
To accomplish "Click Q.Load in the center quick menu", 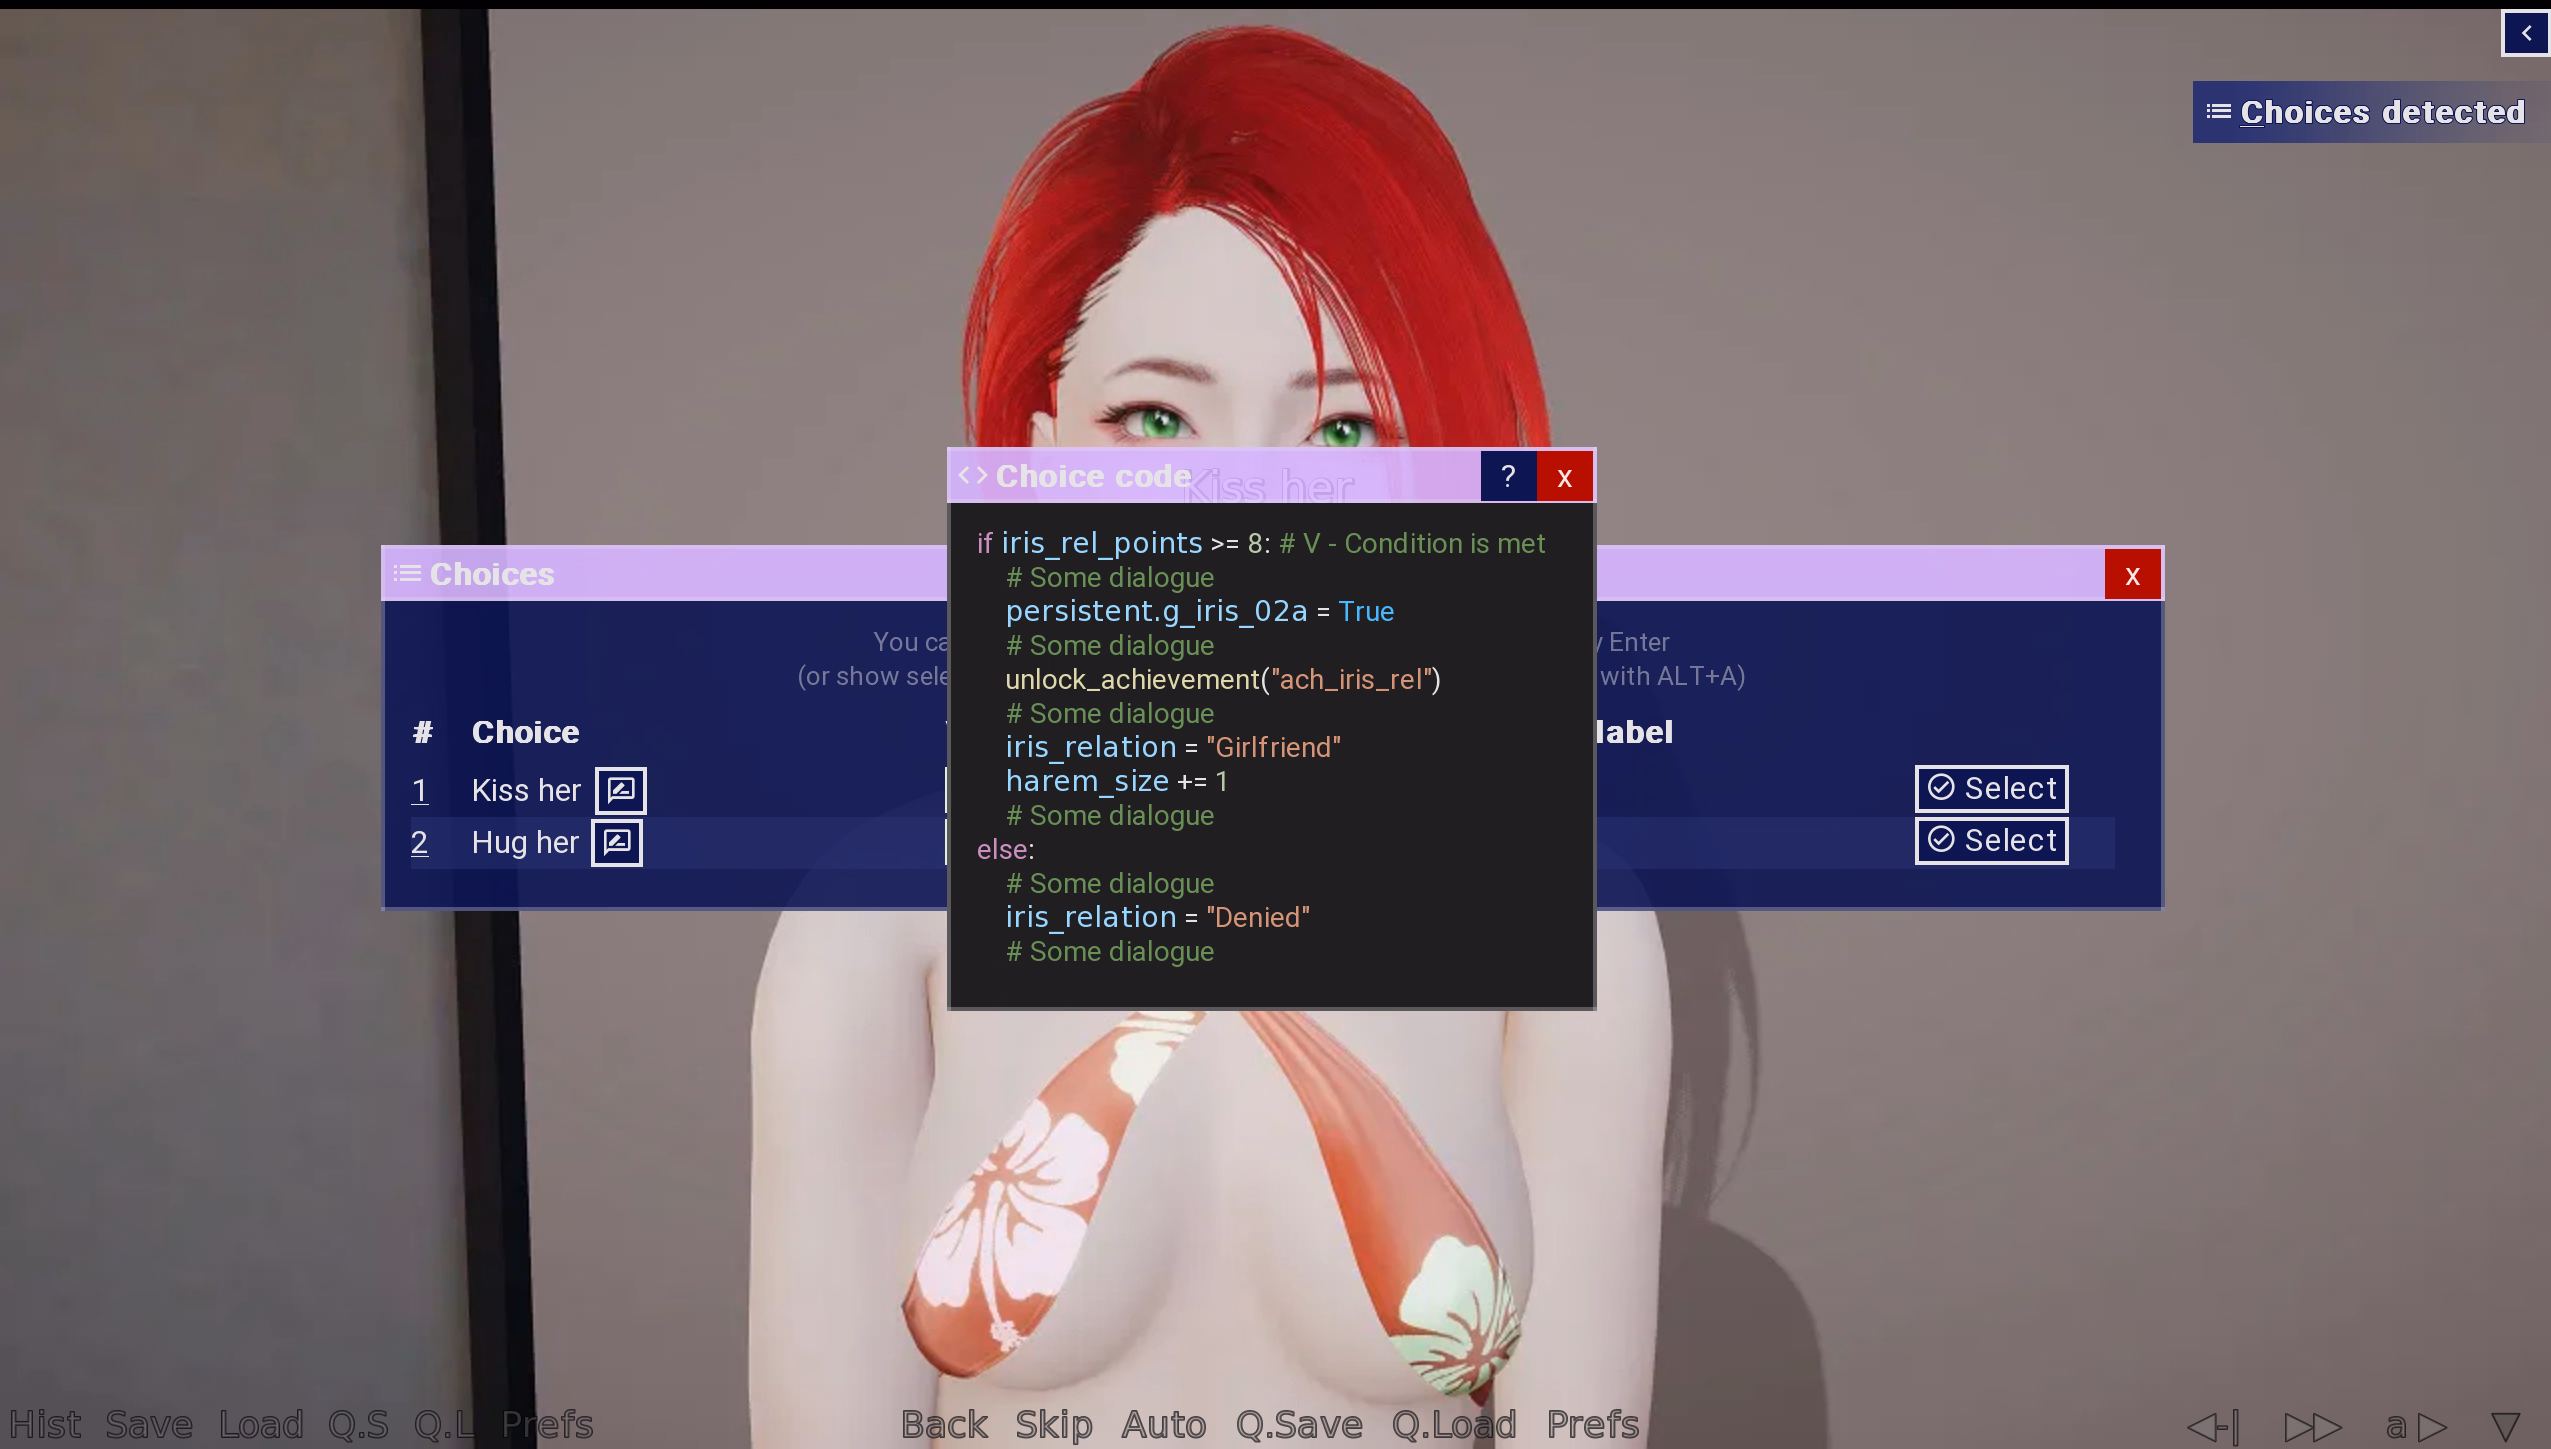I will 1454,1424.
